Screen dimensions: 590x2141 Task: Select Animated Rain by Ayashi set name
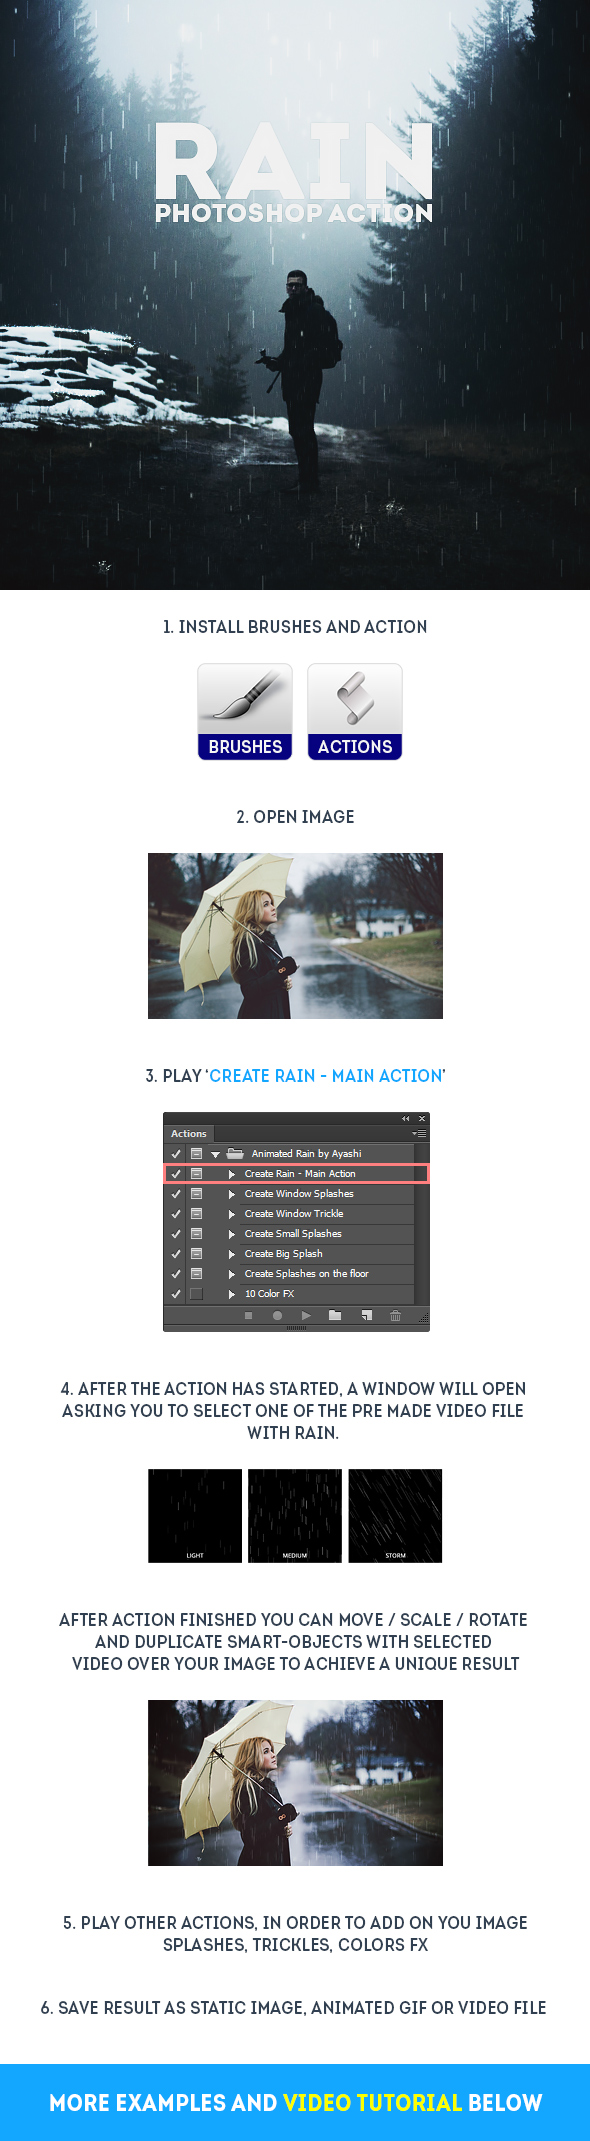click(x=306, y=1153)
